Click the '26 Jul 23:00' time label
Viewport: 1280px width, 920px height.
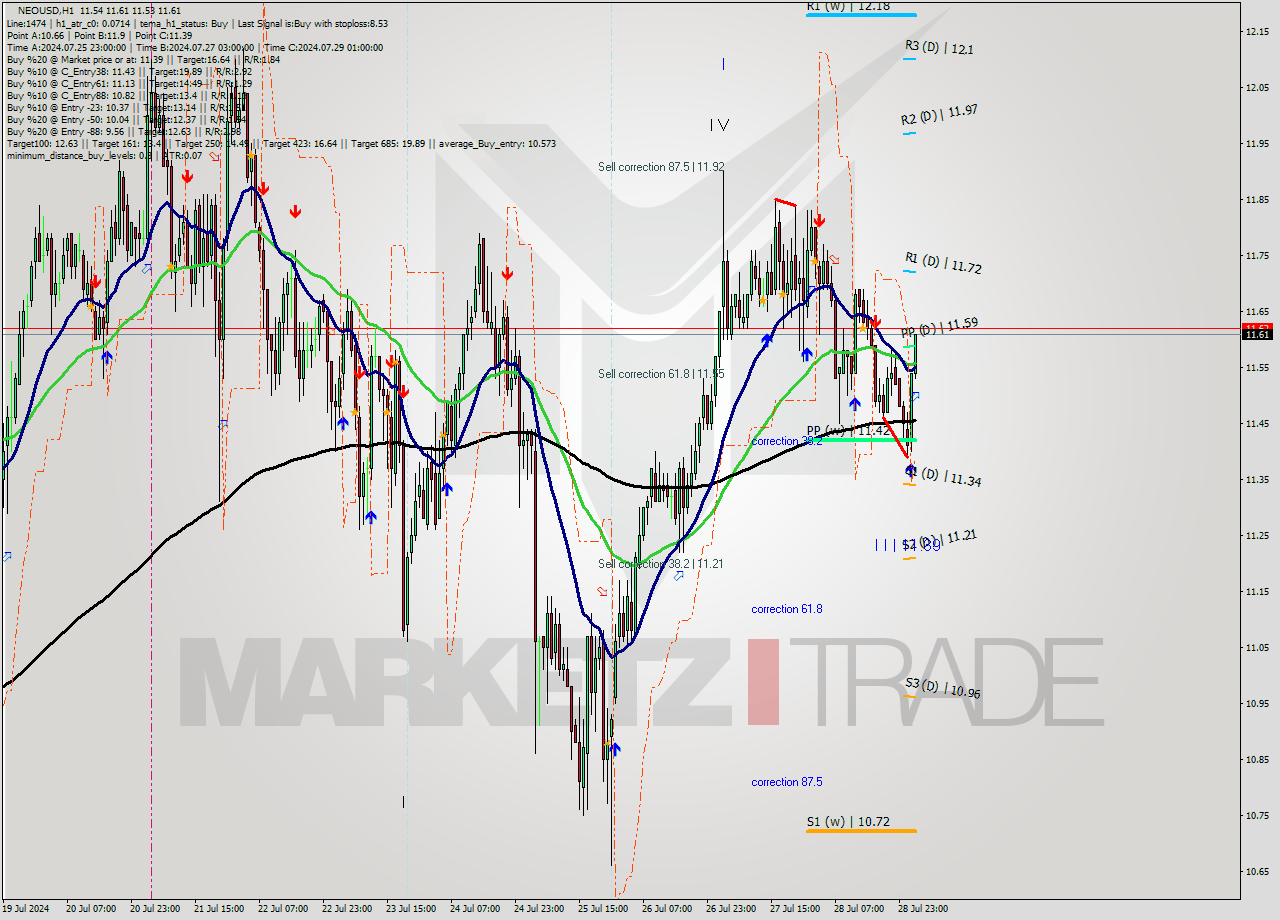pyautogui.click(x=731, y=909)
